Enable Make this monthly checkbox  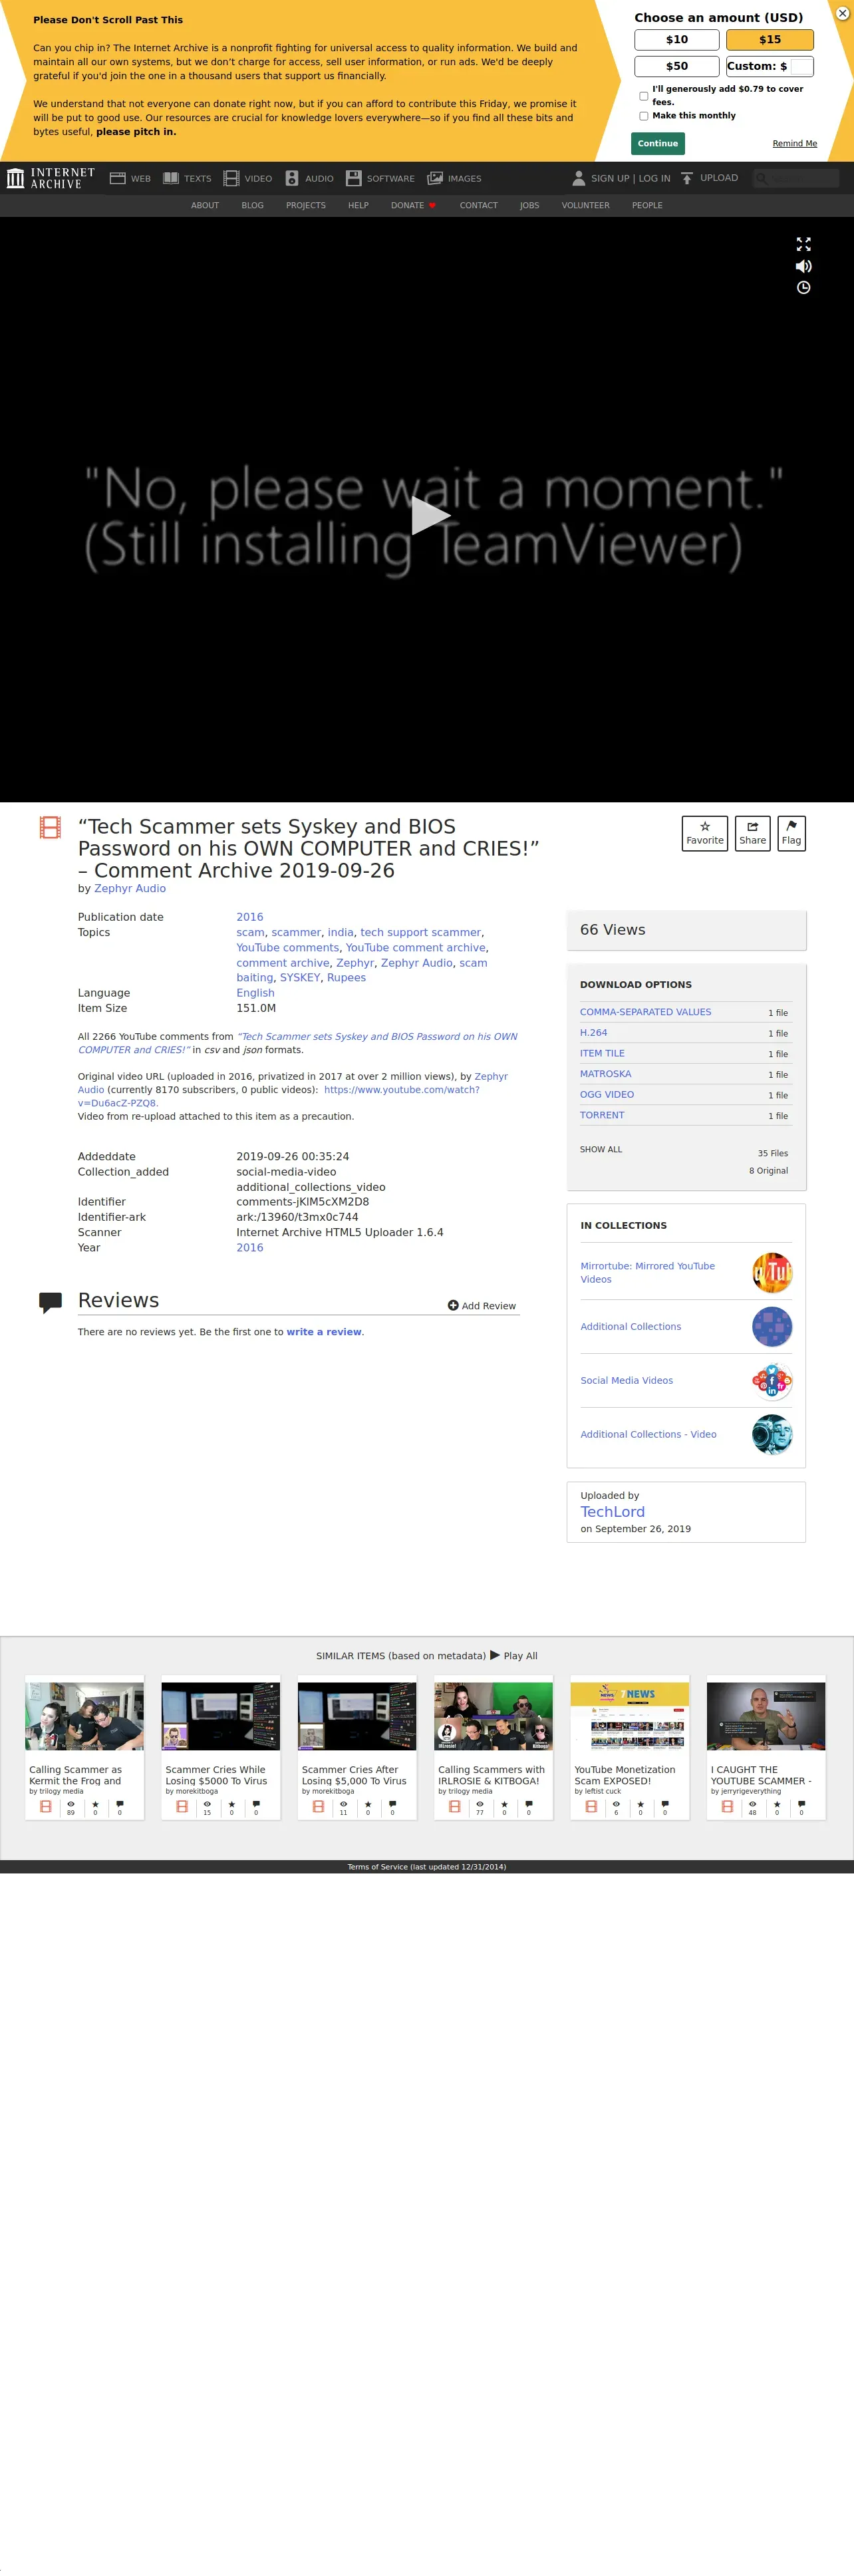pos(643,116)
